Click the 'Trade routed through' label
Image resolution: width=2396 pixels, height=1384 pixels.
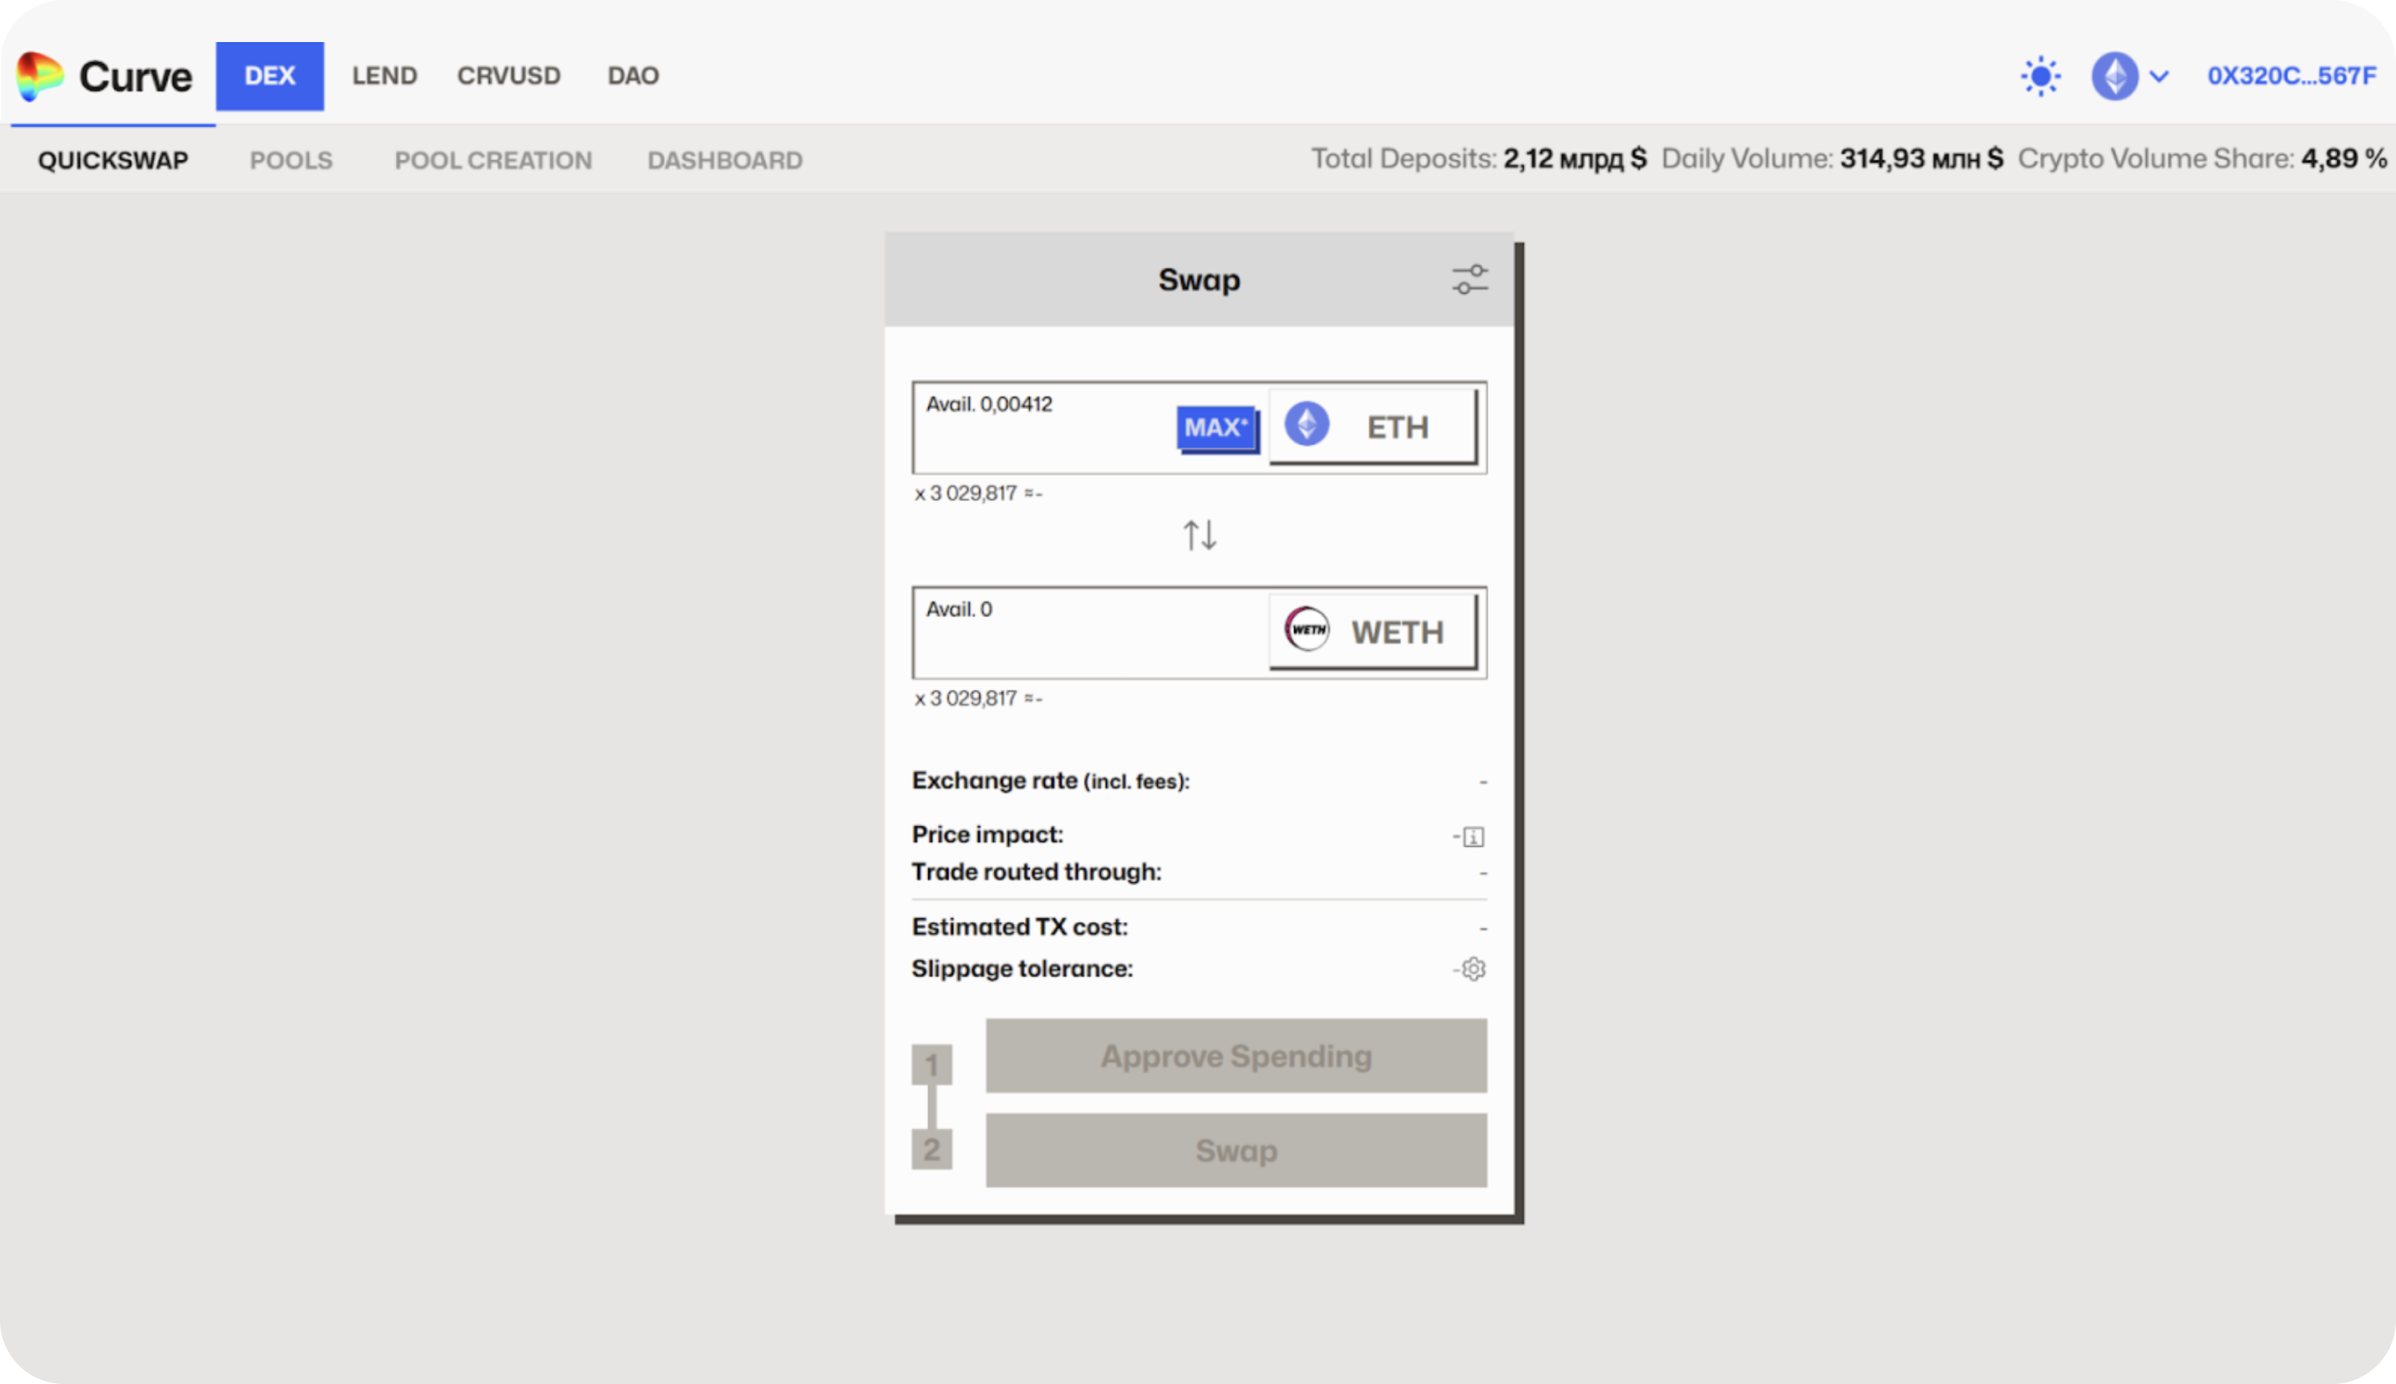(1036, 872)
